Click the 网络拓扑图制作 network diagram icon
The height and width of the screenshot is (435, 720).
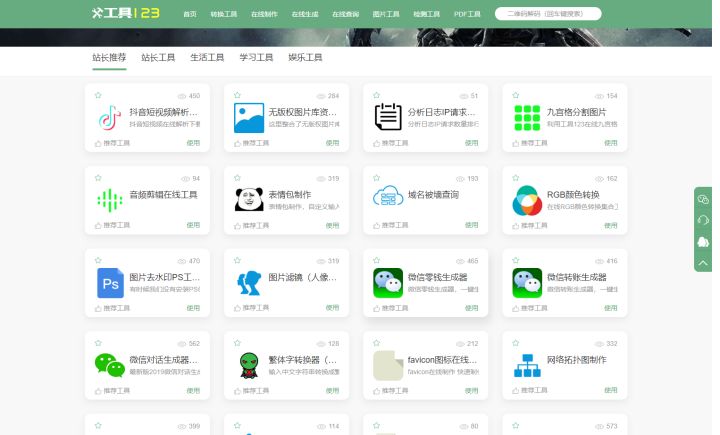[x=527, y=366]
